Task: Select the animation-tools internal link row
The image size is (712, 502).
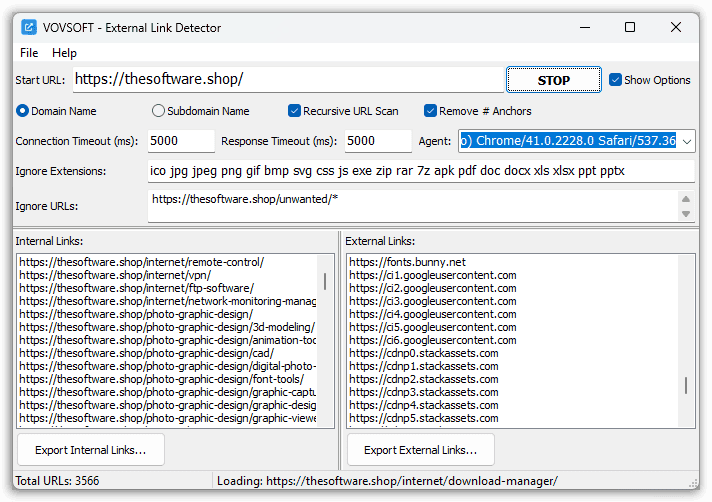Action: [x=168, y=340]
